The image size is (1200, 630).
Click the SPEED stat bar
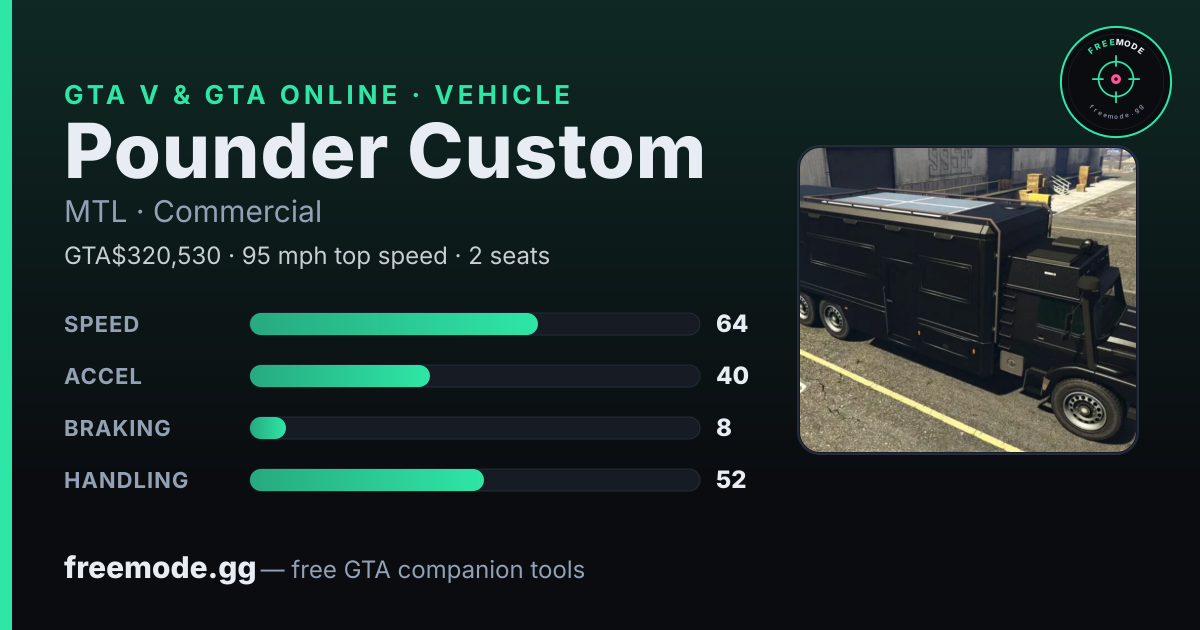[x=474, y=324]
